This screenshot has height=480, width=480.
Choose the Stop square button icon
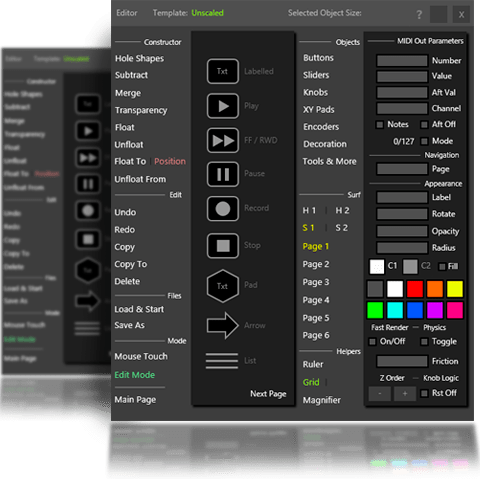[x=223, y=246]
